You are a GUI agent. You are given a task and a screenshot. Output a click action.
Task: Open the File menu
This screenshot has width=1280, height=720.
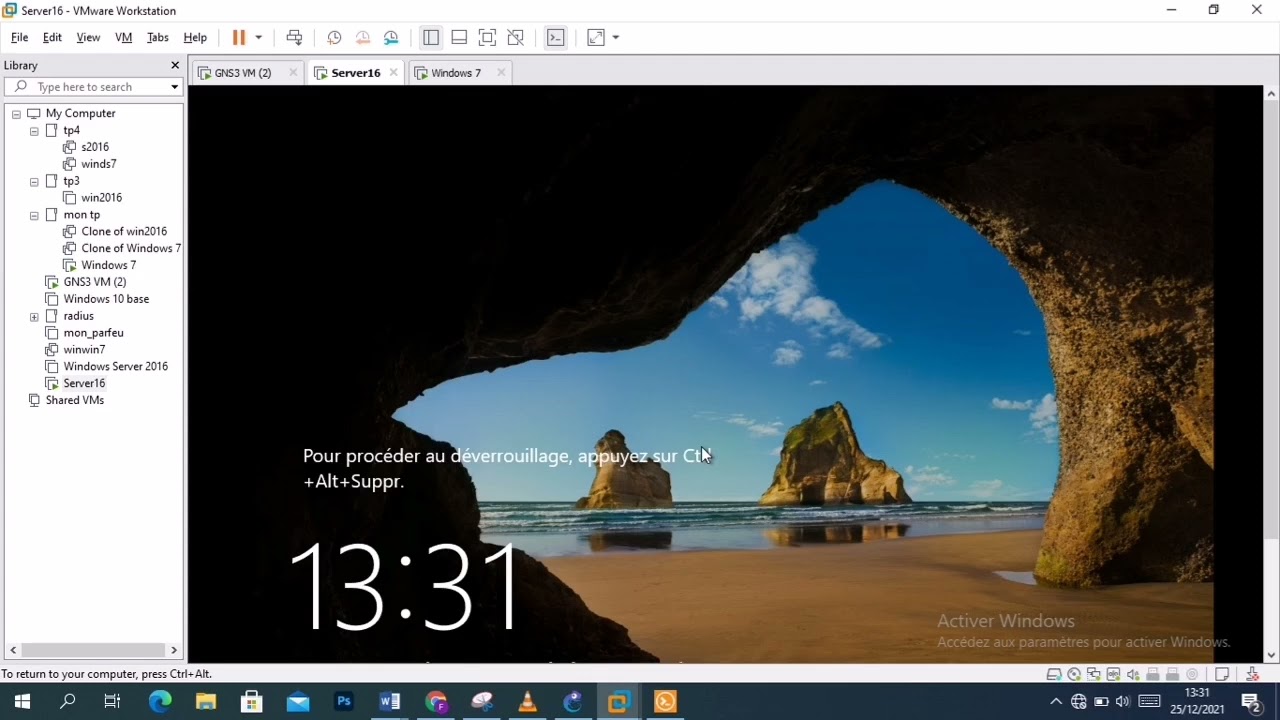point(19,37)
